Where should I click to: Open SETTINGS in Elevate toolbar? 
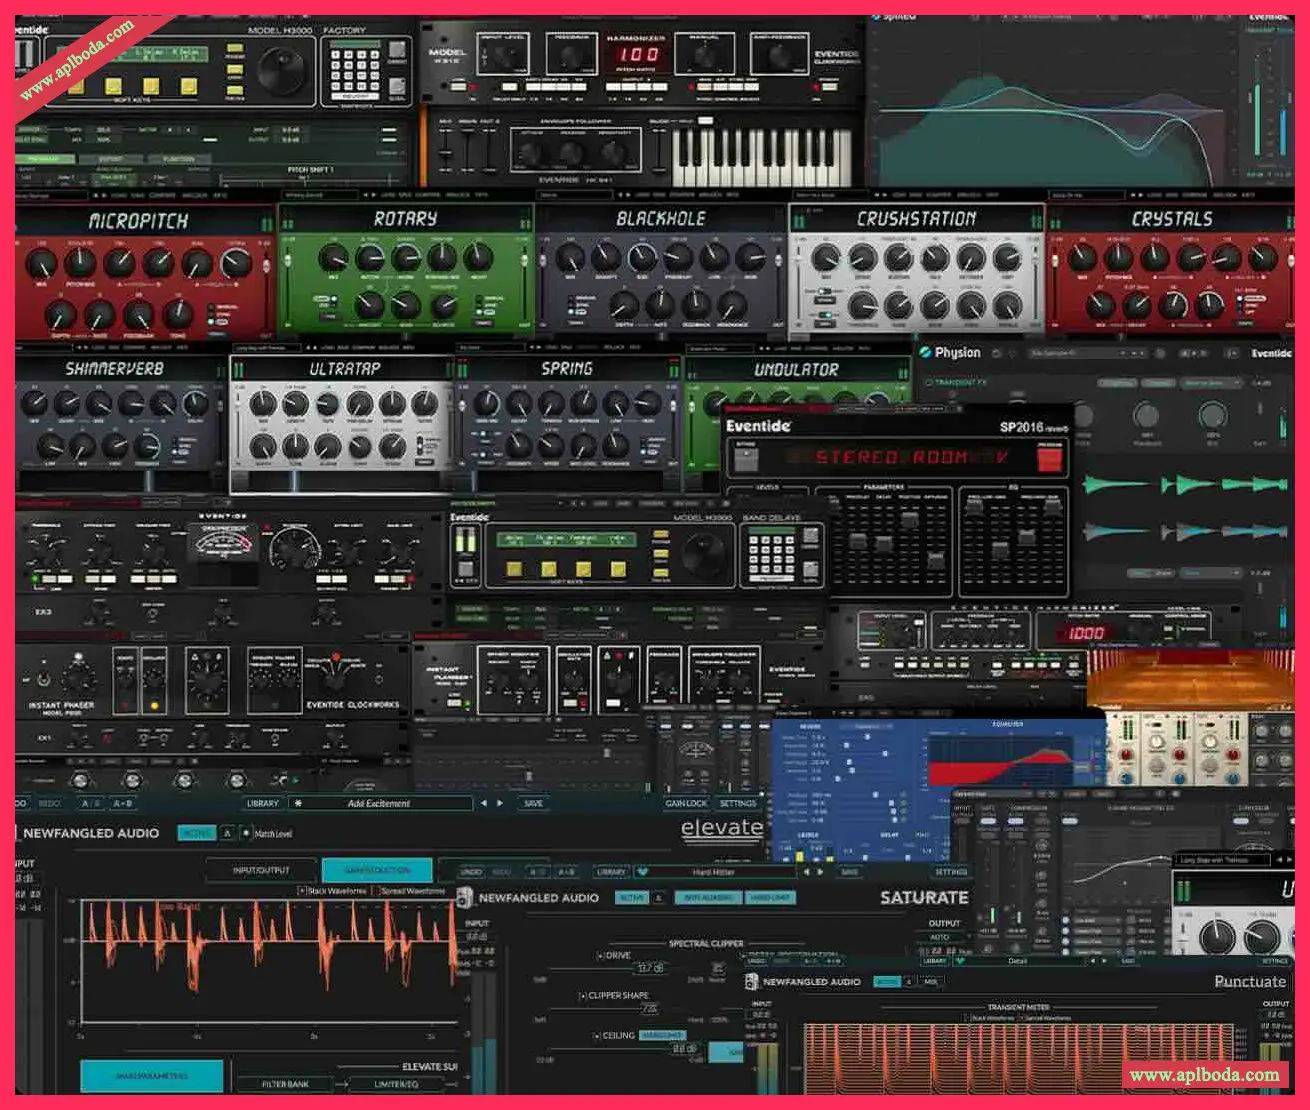click(738, 803)
